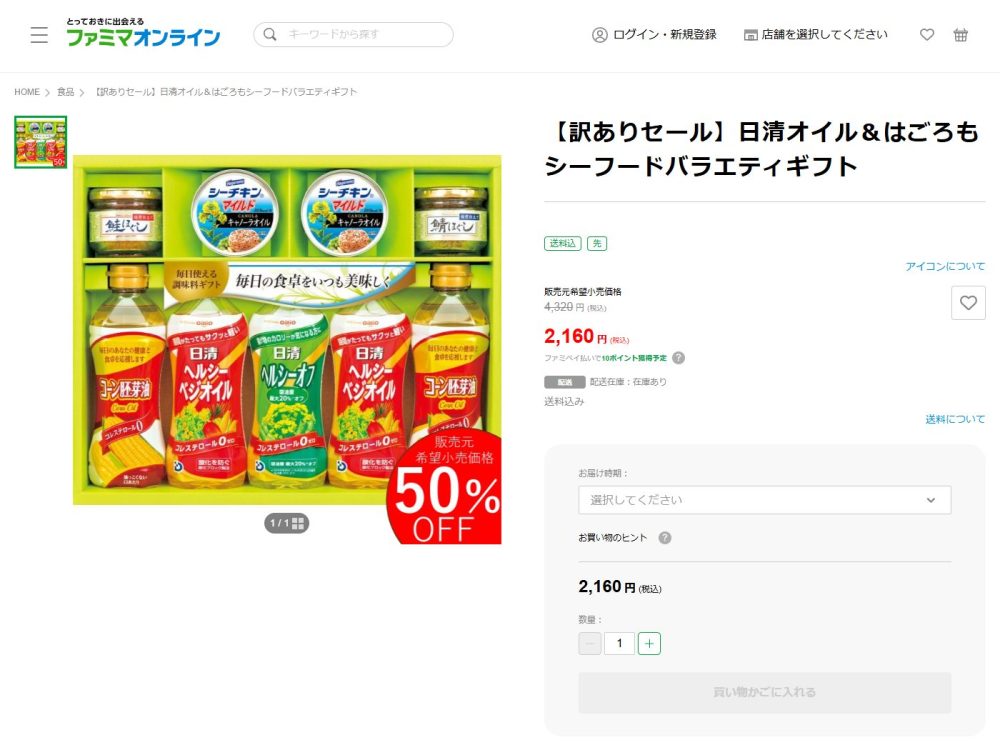This screenshot has height=750, width=1000.
Task: Click 買い物かごに入れる button
Action: (764, 692)
